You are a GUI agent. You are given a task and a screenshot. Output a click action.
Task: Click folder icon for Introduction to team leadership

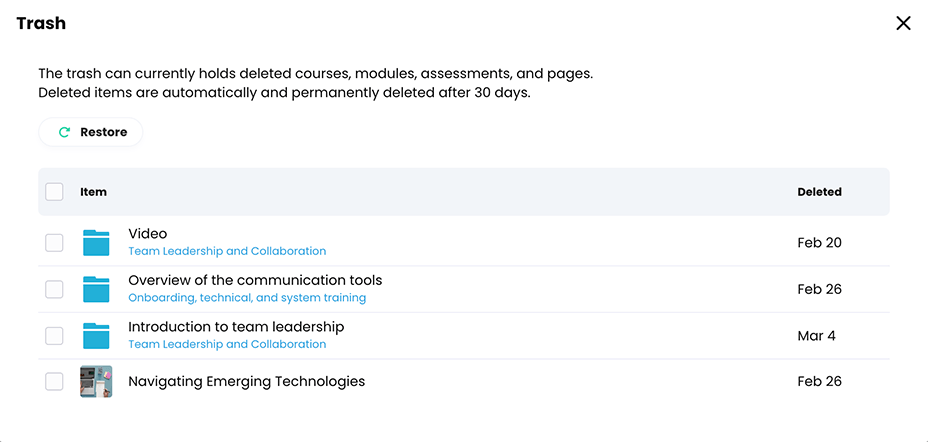click(96, 336)
